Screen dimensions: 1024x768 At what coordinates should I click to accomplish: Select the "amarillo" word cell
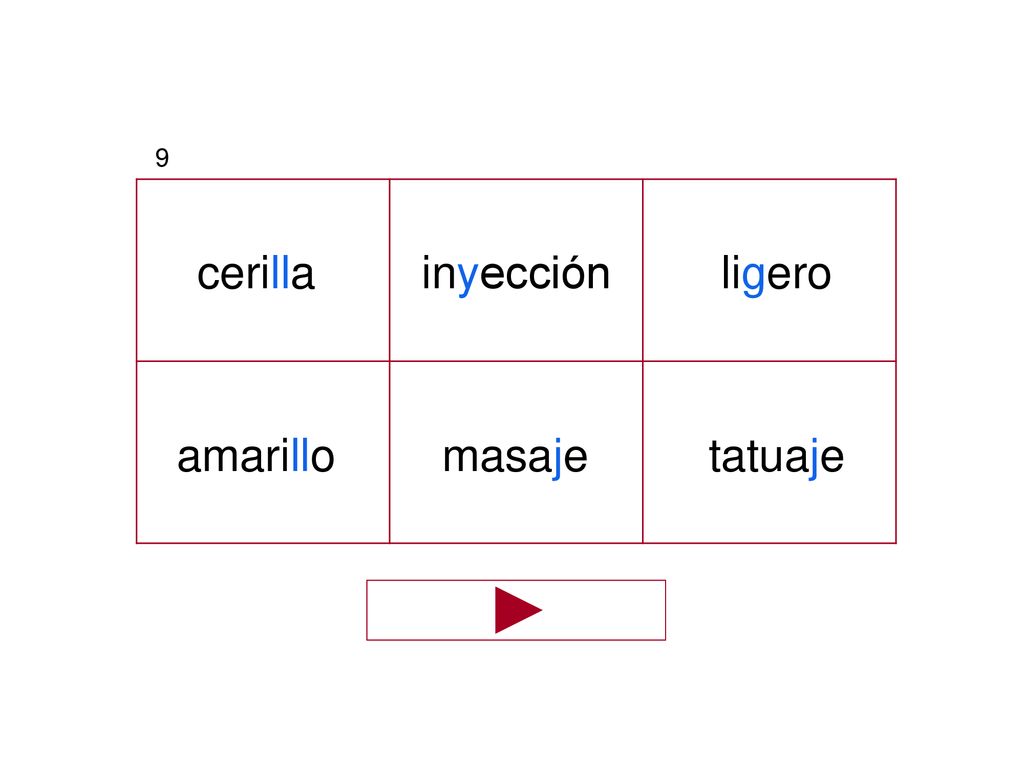[x=263, y=452]
